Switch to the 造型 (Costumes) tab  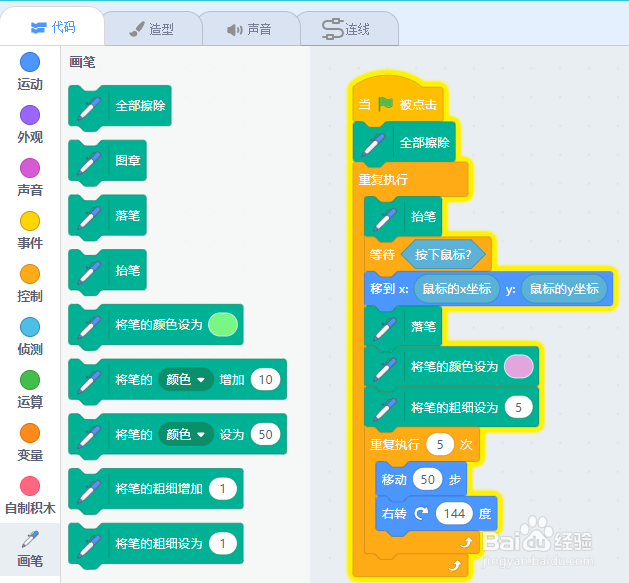point(152,29)
